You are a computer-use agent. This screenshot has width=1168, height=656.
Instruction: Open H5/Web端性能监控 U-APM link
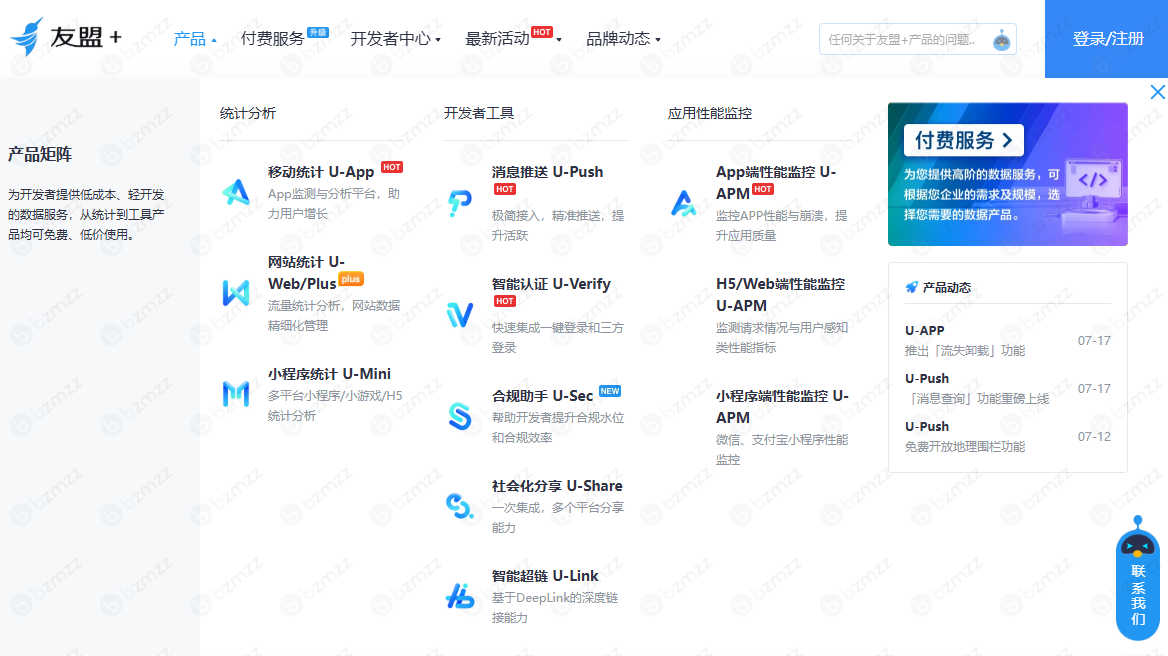click(781, 295)
